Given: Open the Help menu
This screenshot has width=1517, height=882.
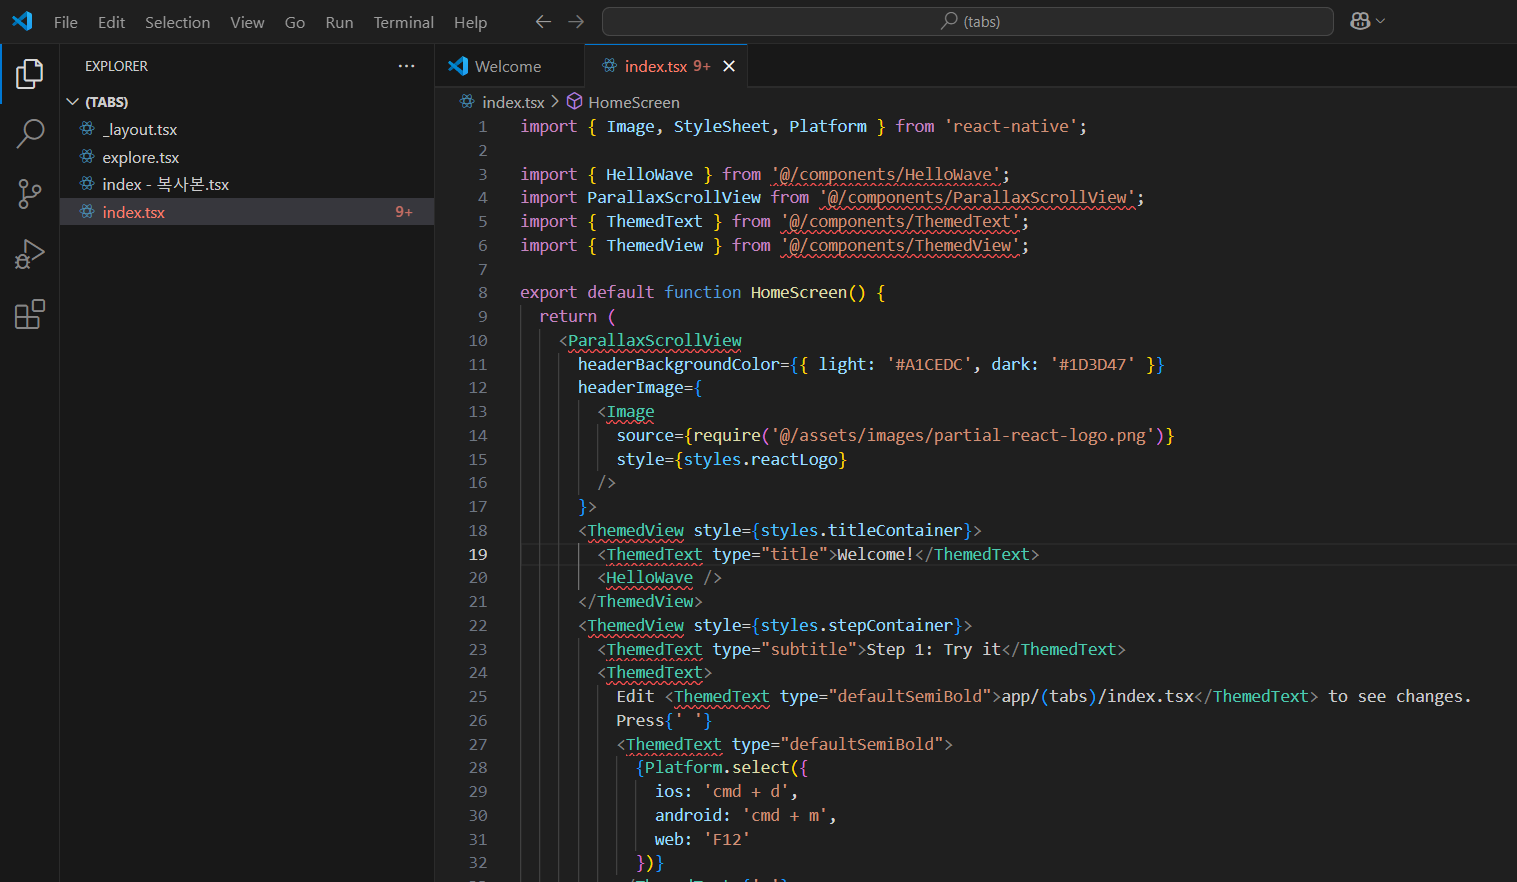Looking at the screenshot, I should click(x=470, y=22).
